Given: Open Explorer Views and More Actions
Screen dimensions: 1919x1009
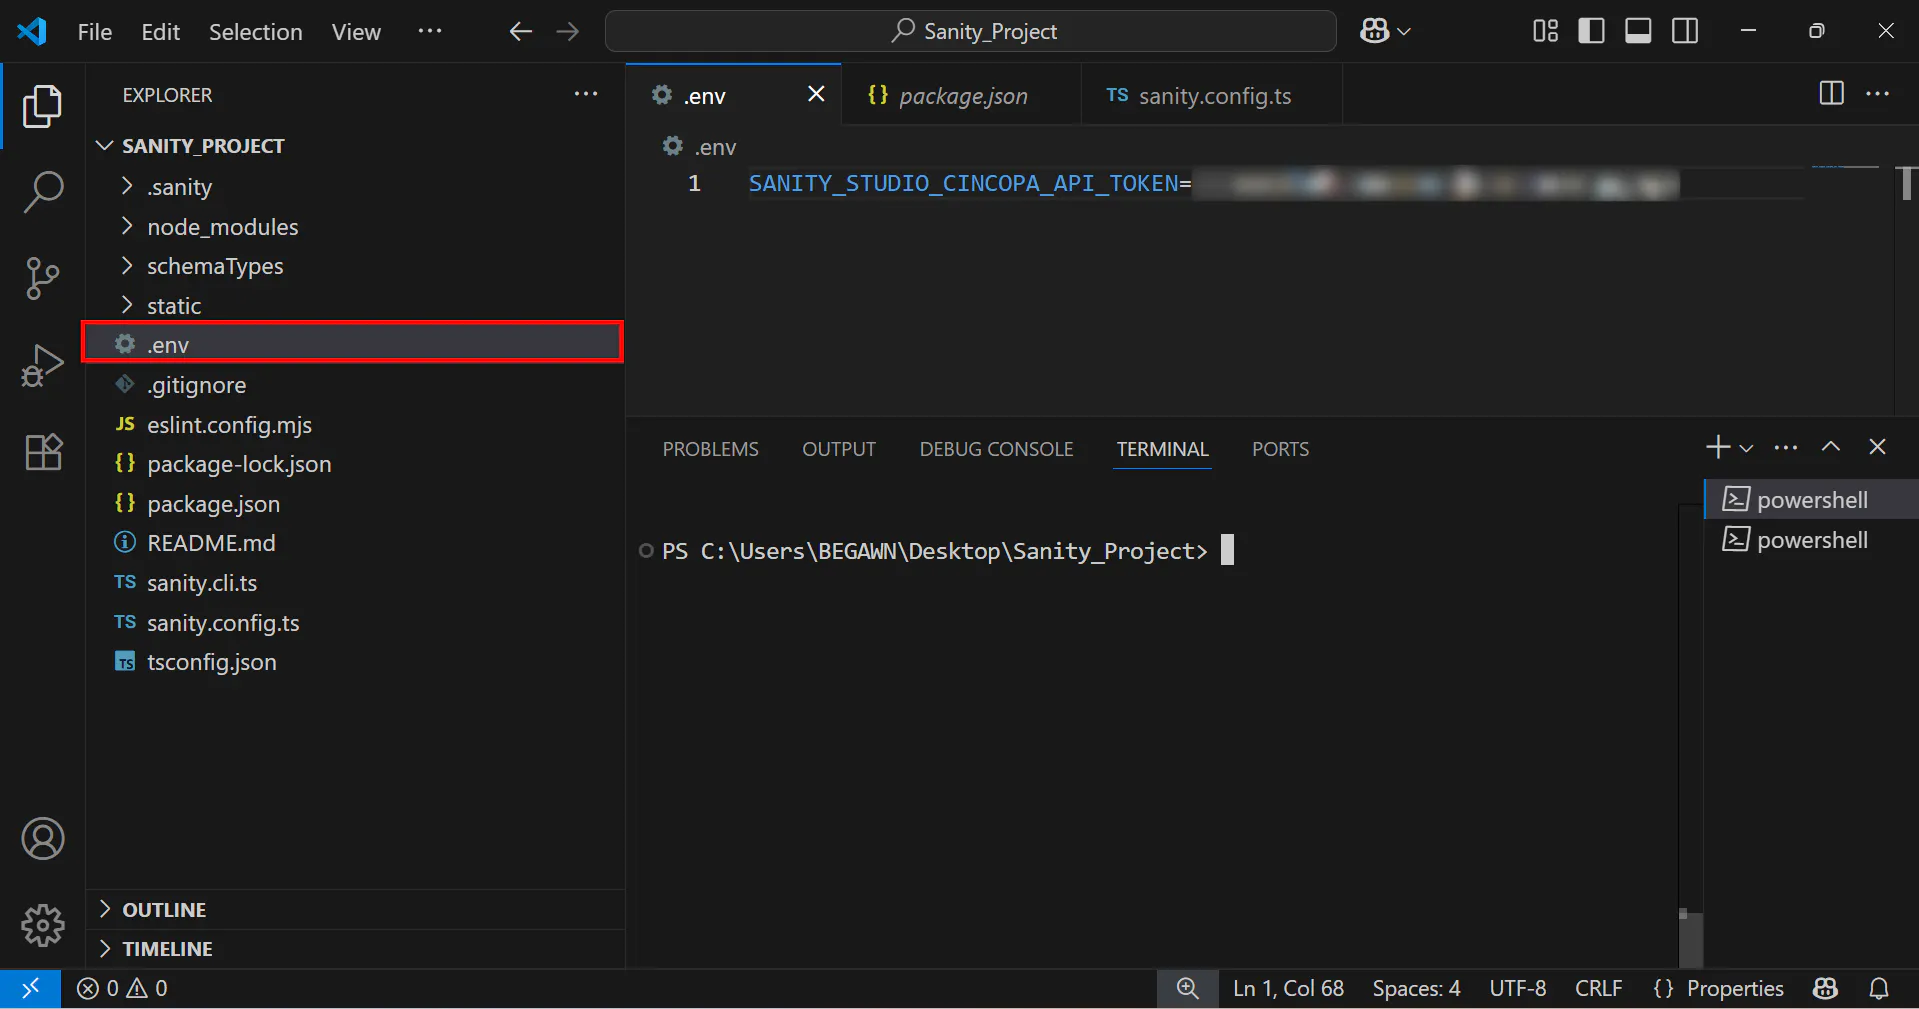Looking at the screenshot, I should [x=586, y=94].
